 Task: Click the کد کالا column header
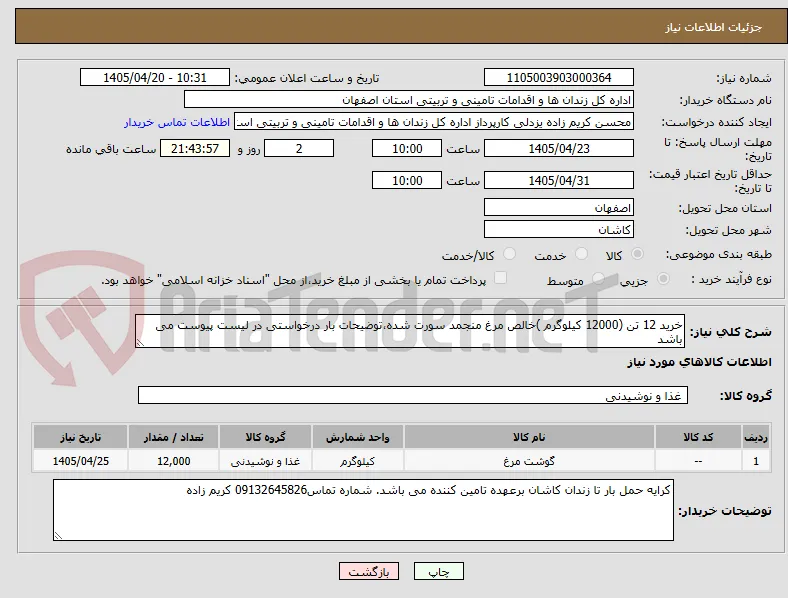coord(698,437)
